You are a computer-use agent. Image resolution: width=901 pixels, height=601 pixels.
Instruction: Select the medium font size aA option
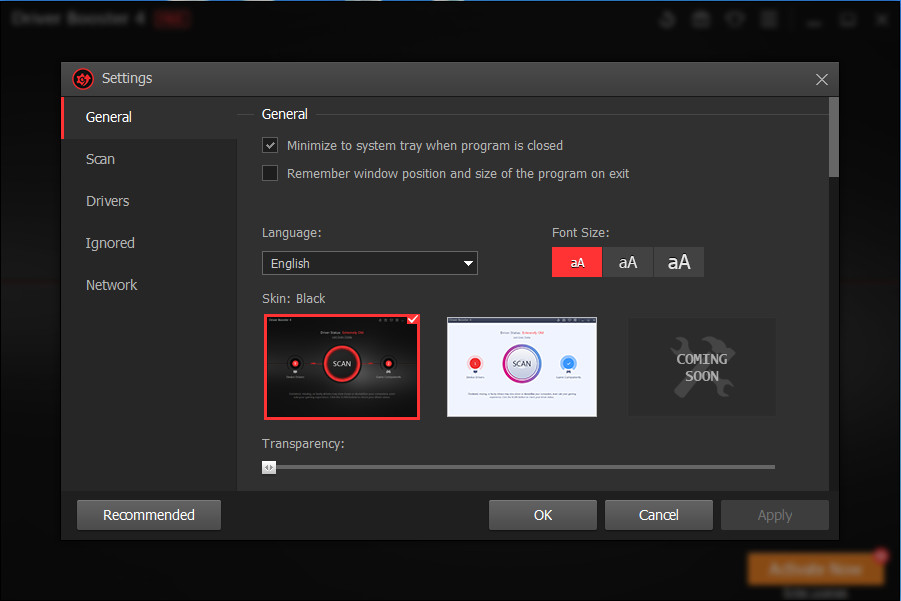pyautogui.click(x=627, y=262)
